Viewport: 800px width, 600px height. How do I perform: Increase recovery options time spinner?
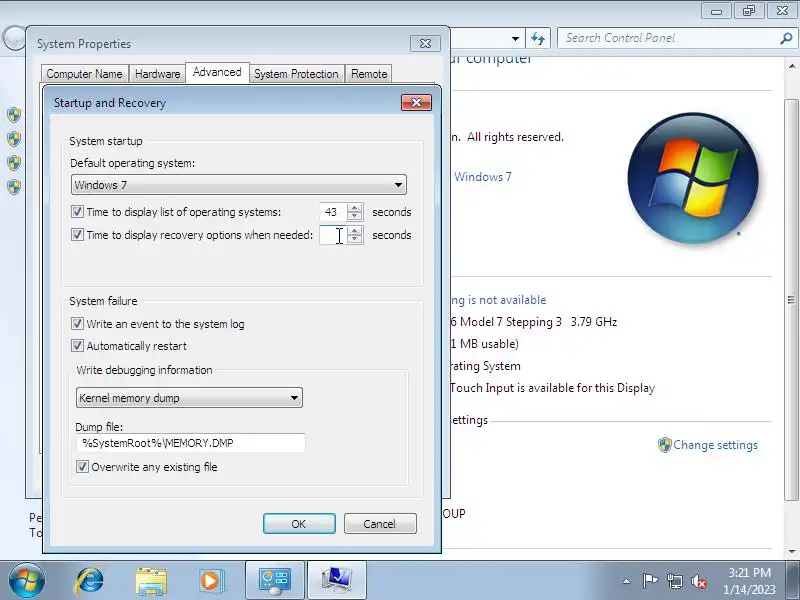[x=355, y=230]
